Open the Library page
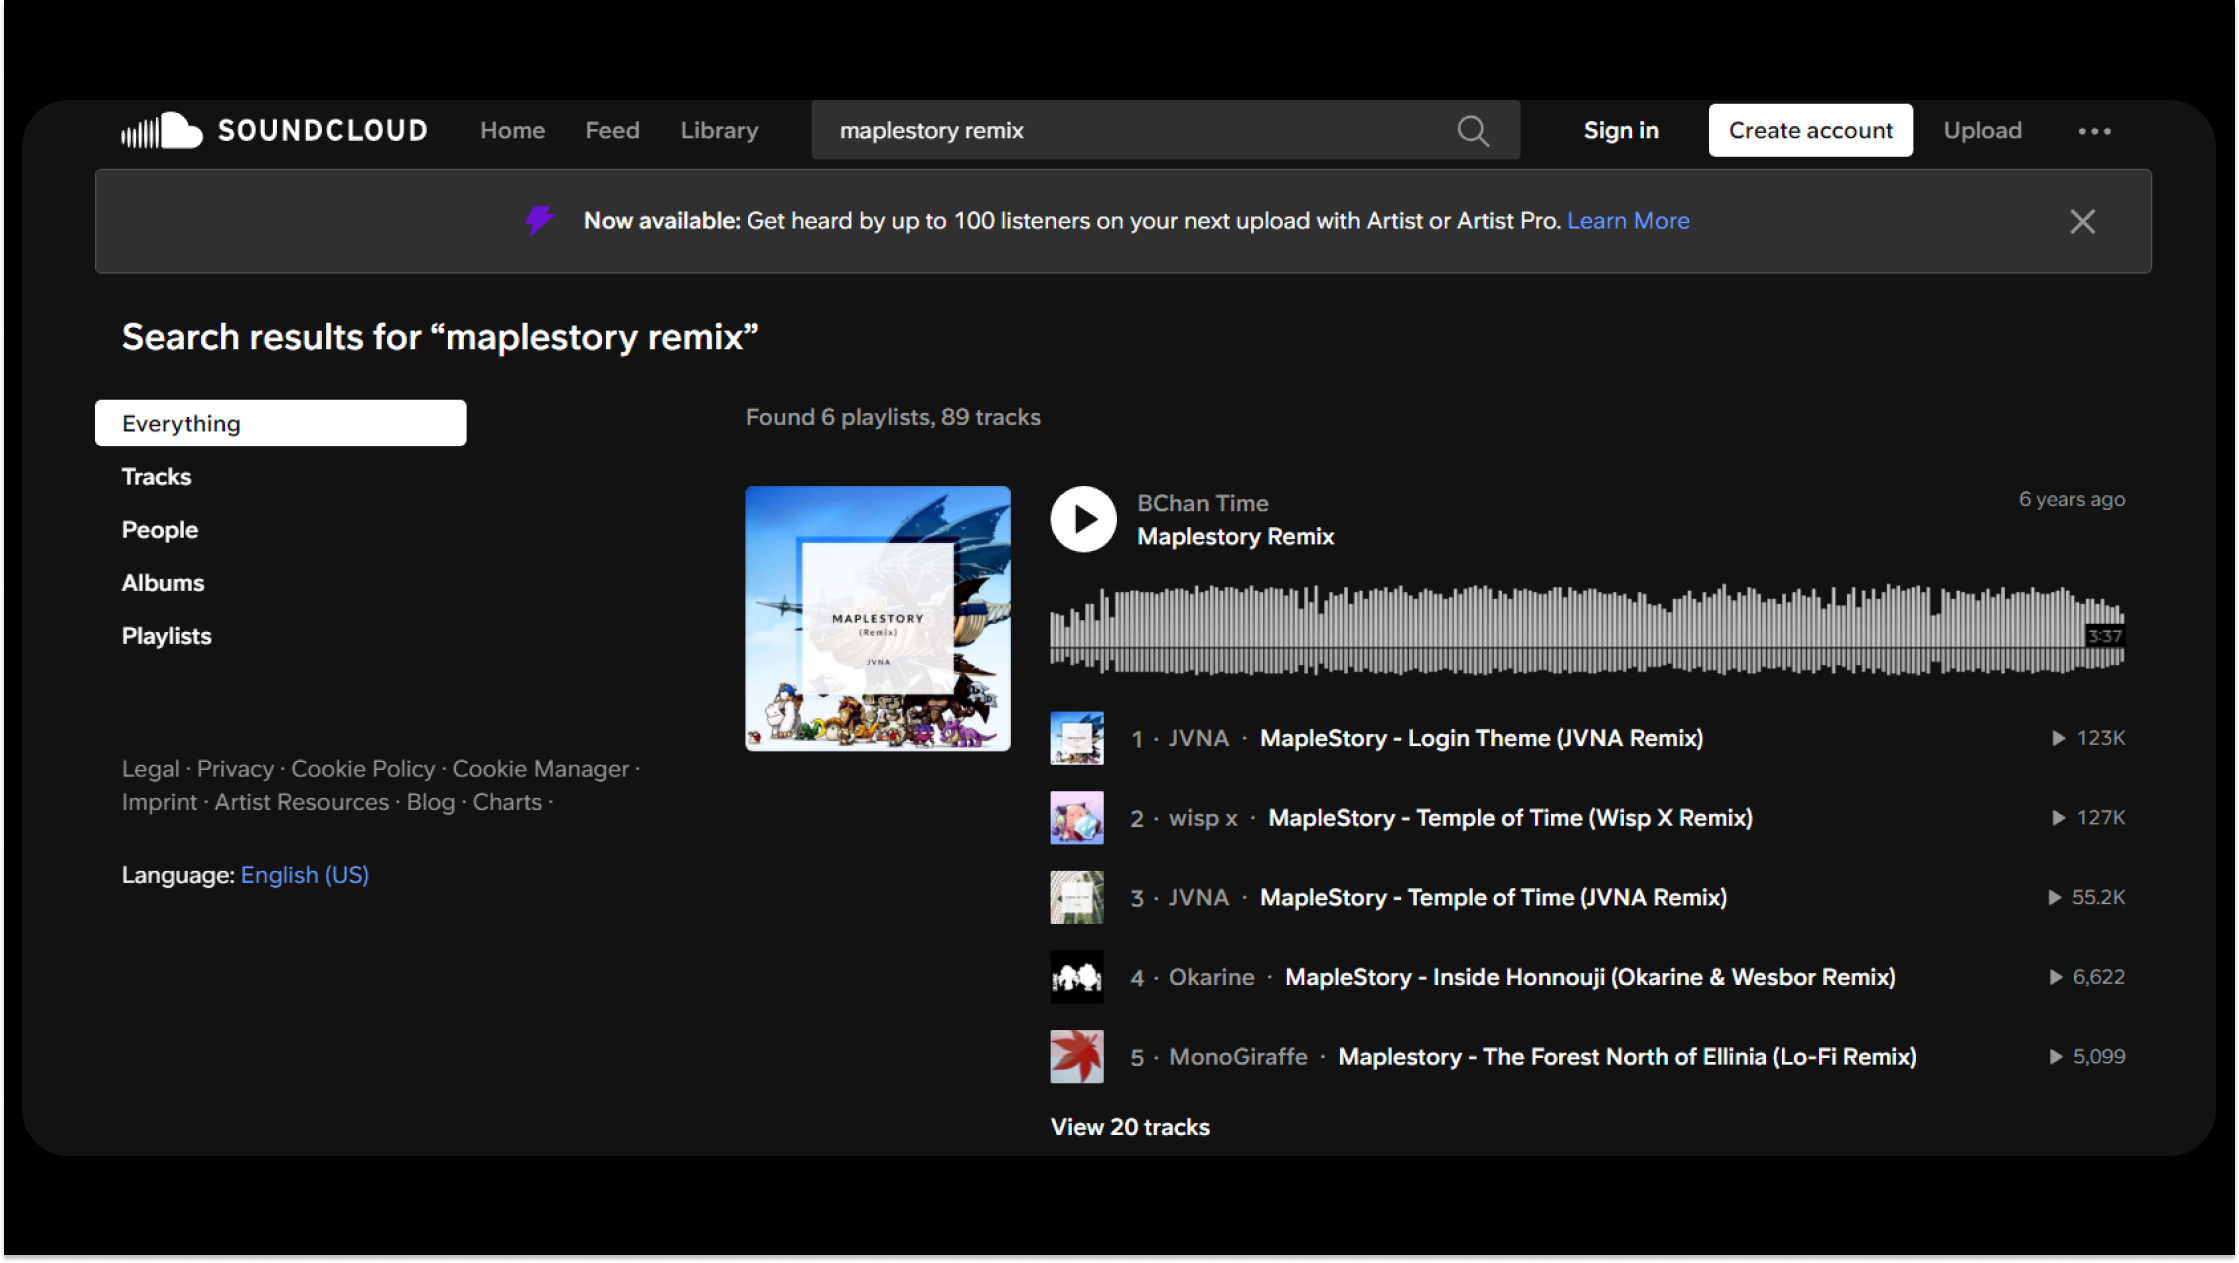2239x1263 pixels. click(x=719, y=130)
